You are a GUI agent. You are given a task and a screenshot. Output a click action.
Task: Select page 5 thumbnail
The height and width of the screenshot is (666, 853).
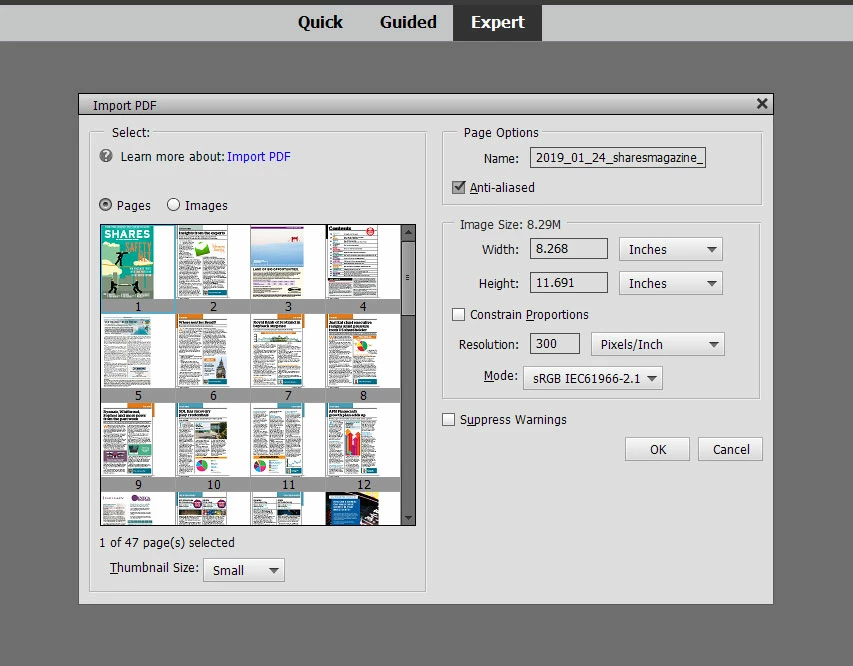pyautogui.click(x=138, y=358)
